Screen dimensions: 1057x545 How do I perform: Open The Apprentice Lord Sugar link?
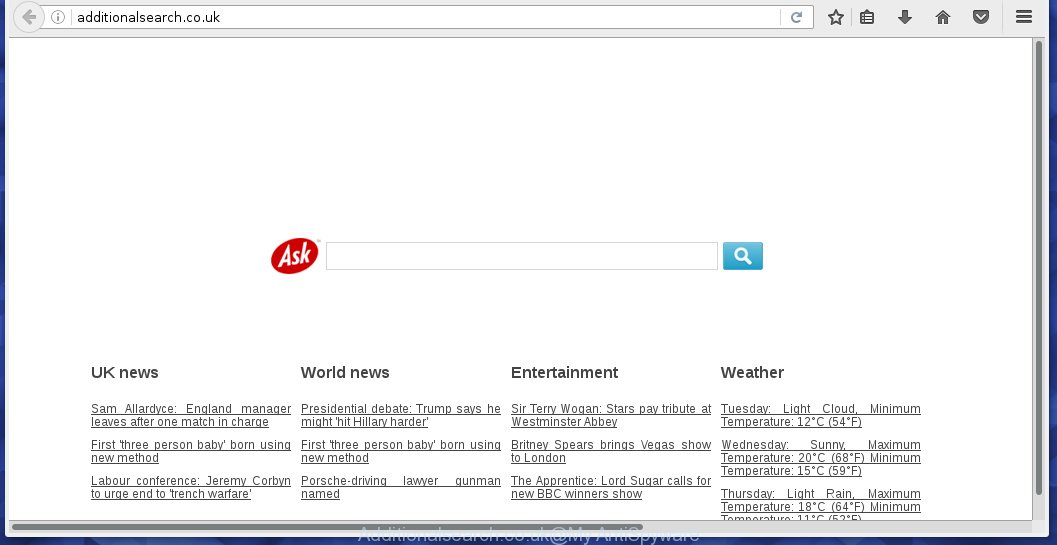[611, 487]
